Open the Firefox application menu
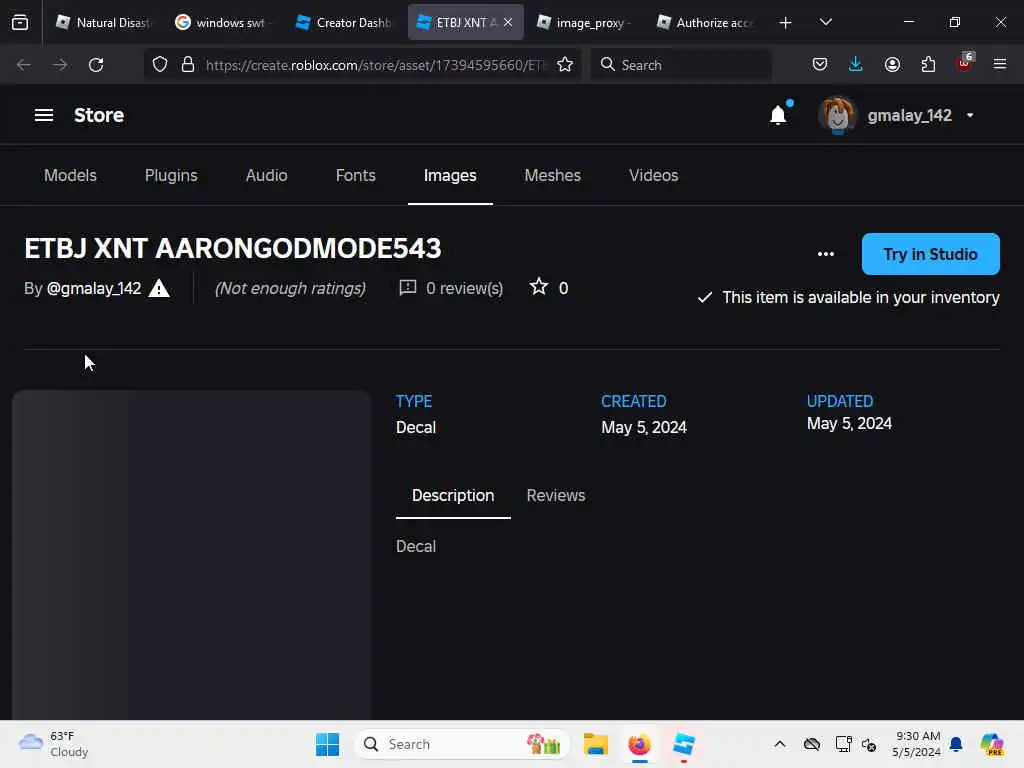Screen dimensions: 1024x768 [x=1000, y=65]
